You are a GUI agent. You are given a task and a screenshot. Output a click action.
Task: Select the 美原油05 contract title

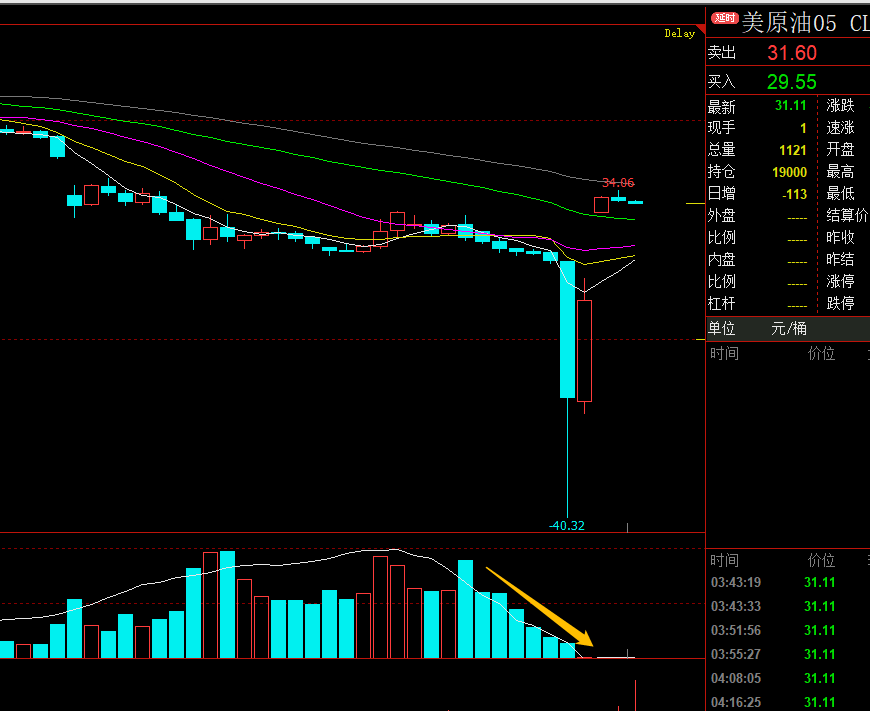[788, 23]
